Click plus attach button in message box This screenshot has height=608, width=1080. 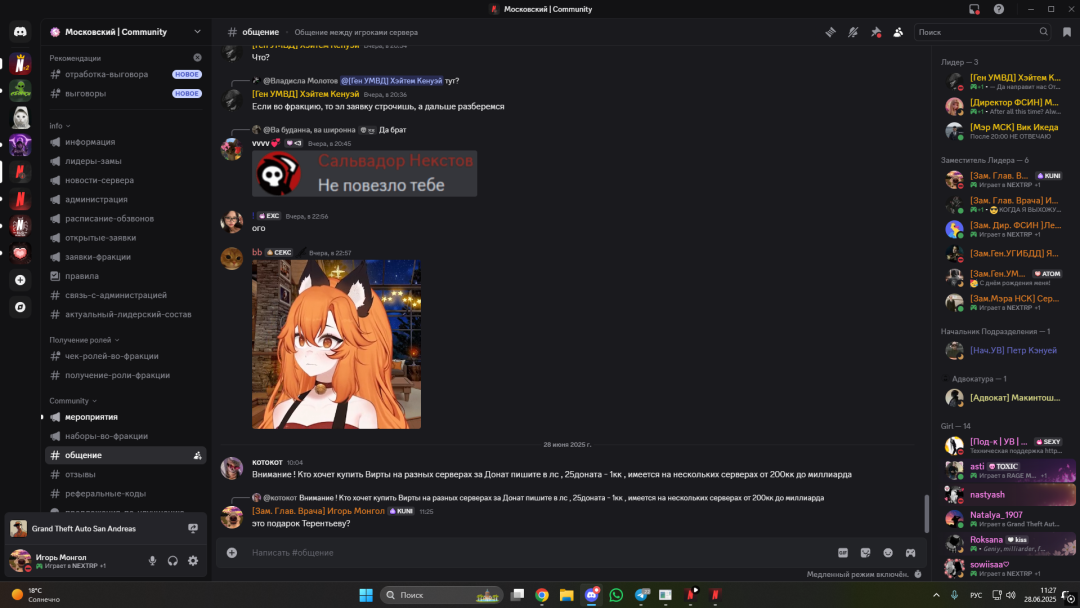(232, 553)
